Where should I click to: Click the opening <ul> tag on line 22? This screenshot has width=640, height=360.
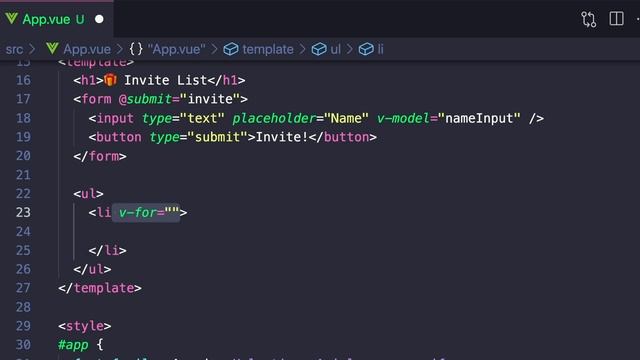89,193
